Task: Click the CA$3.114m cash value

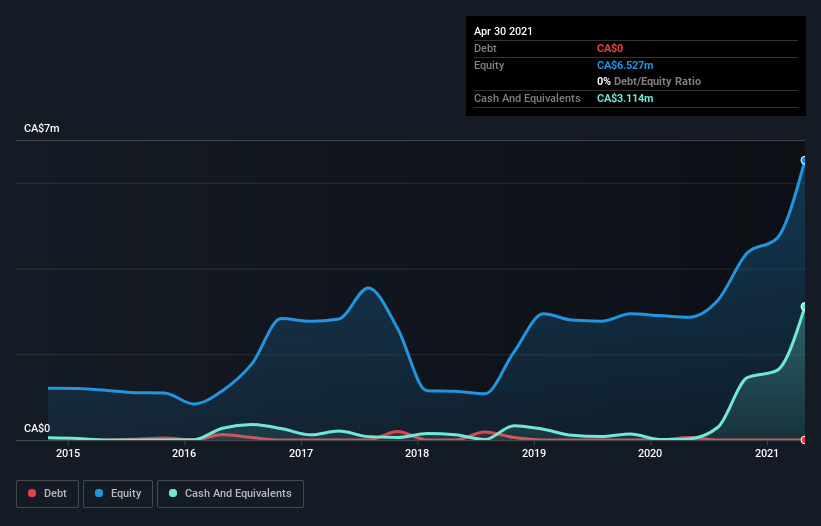Action: [625, 98]
